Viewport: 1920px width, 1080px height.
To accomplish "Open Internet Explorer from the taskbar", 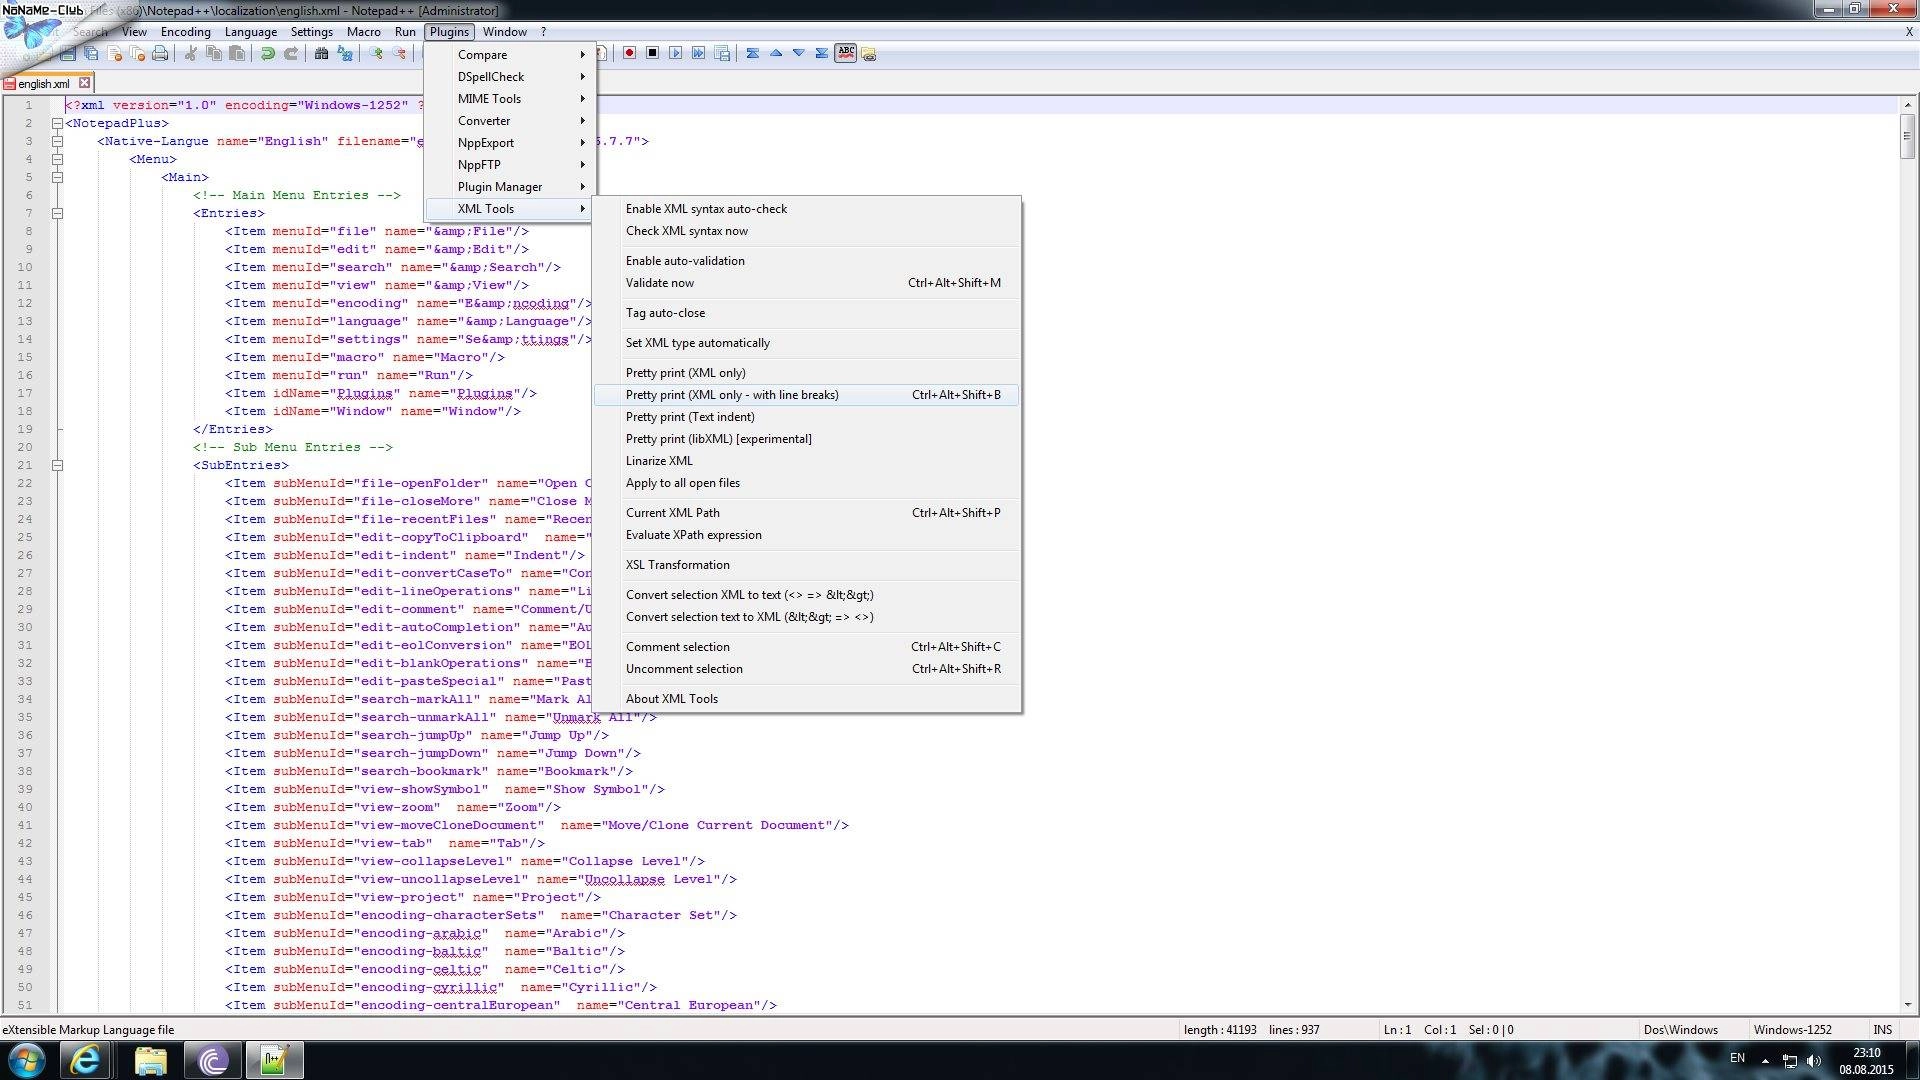I will pos(86,1060).
